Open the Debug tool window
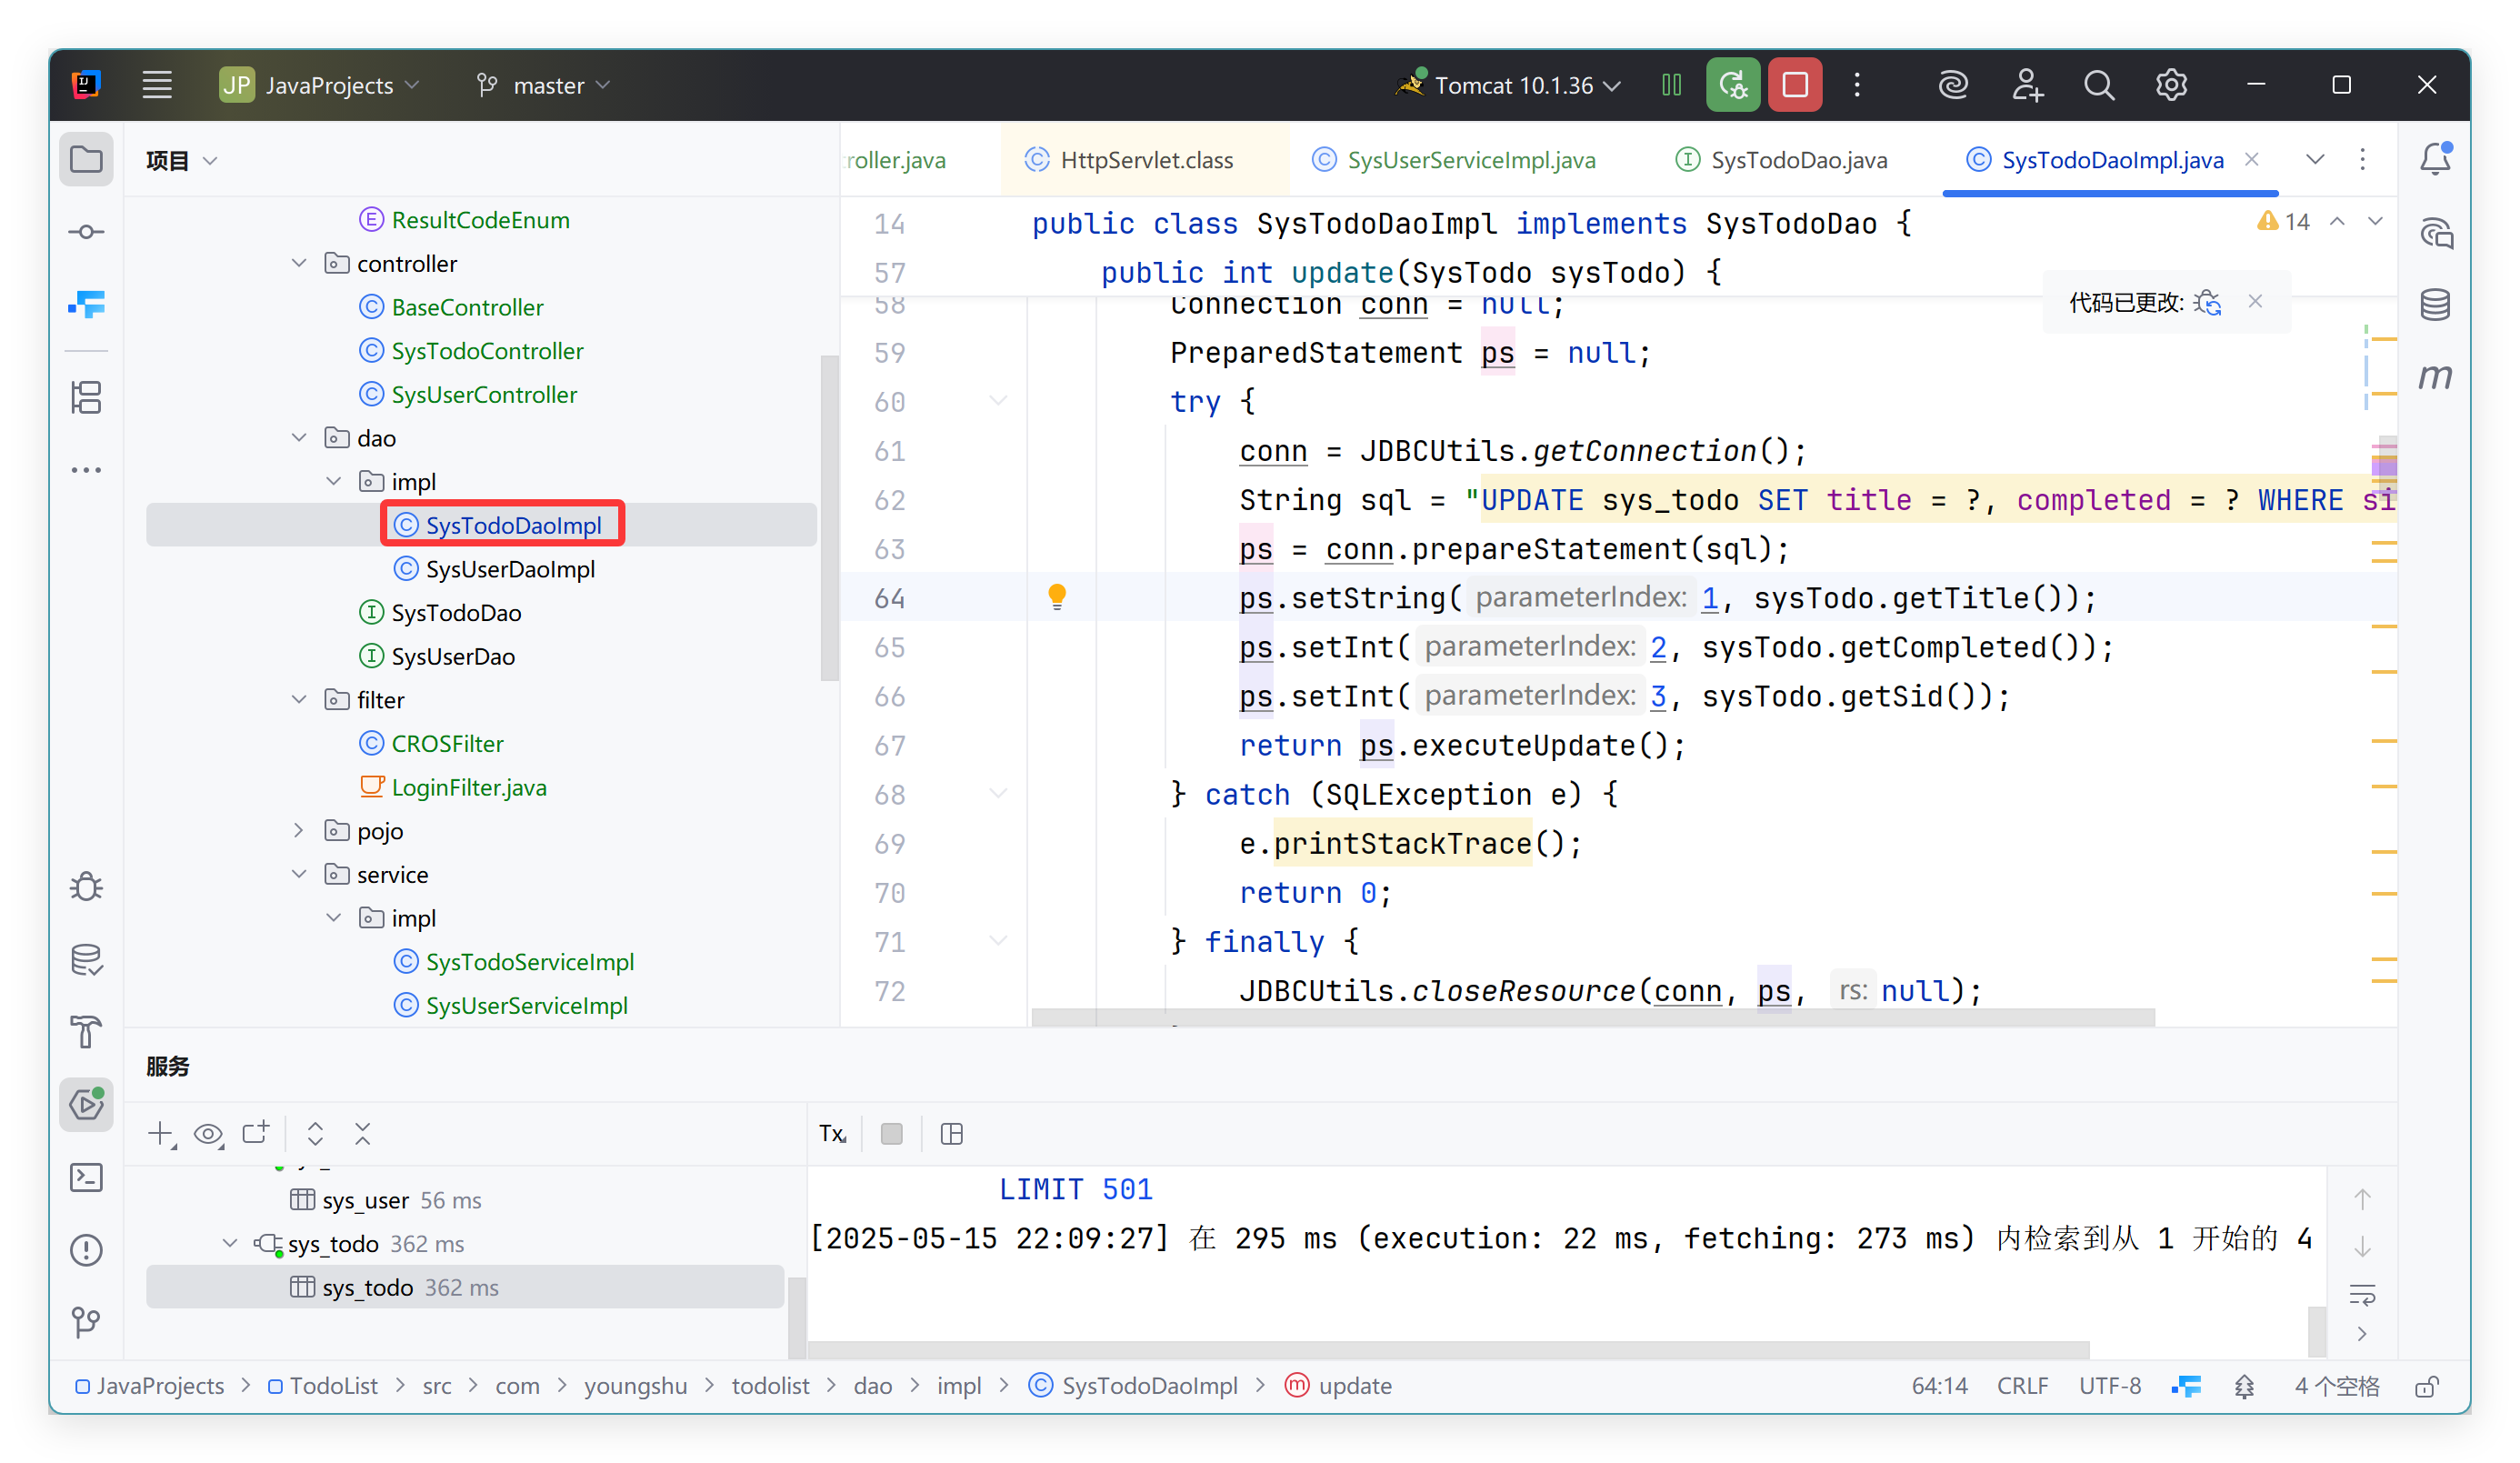 (x=86, y=886)
